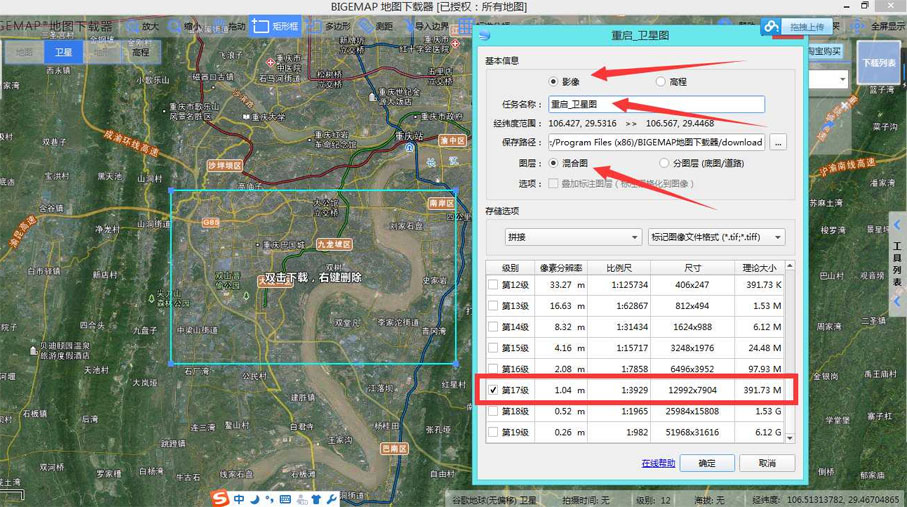Click the cloud upload icon
This screenshot has width=907, height=507.
coord(770,27)
